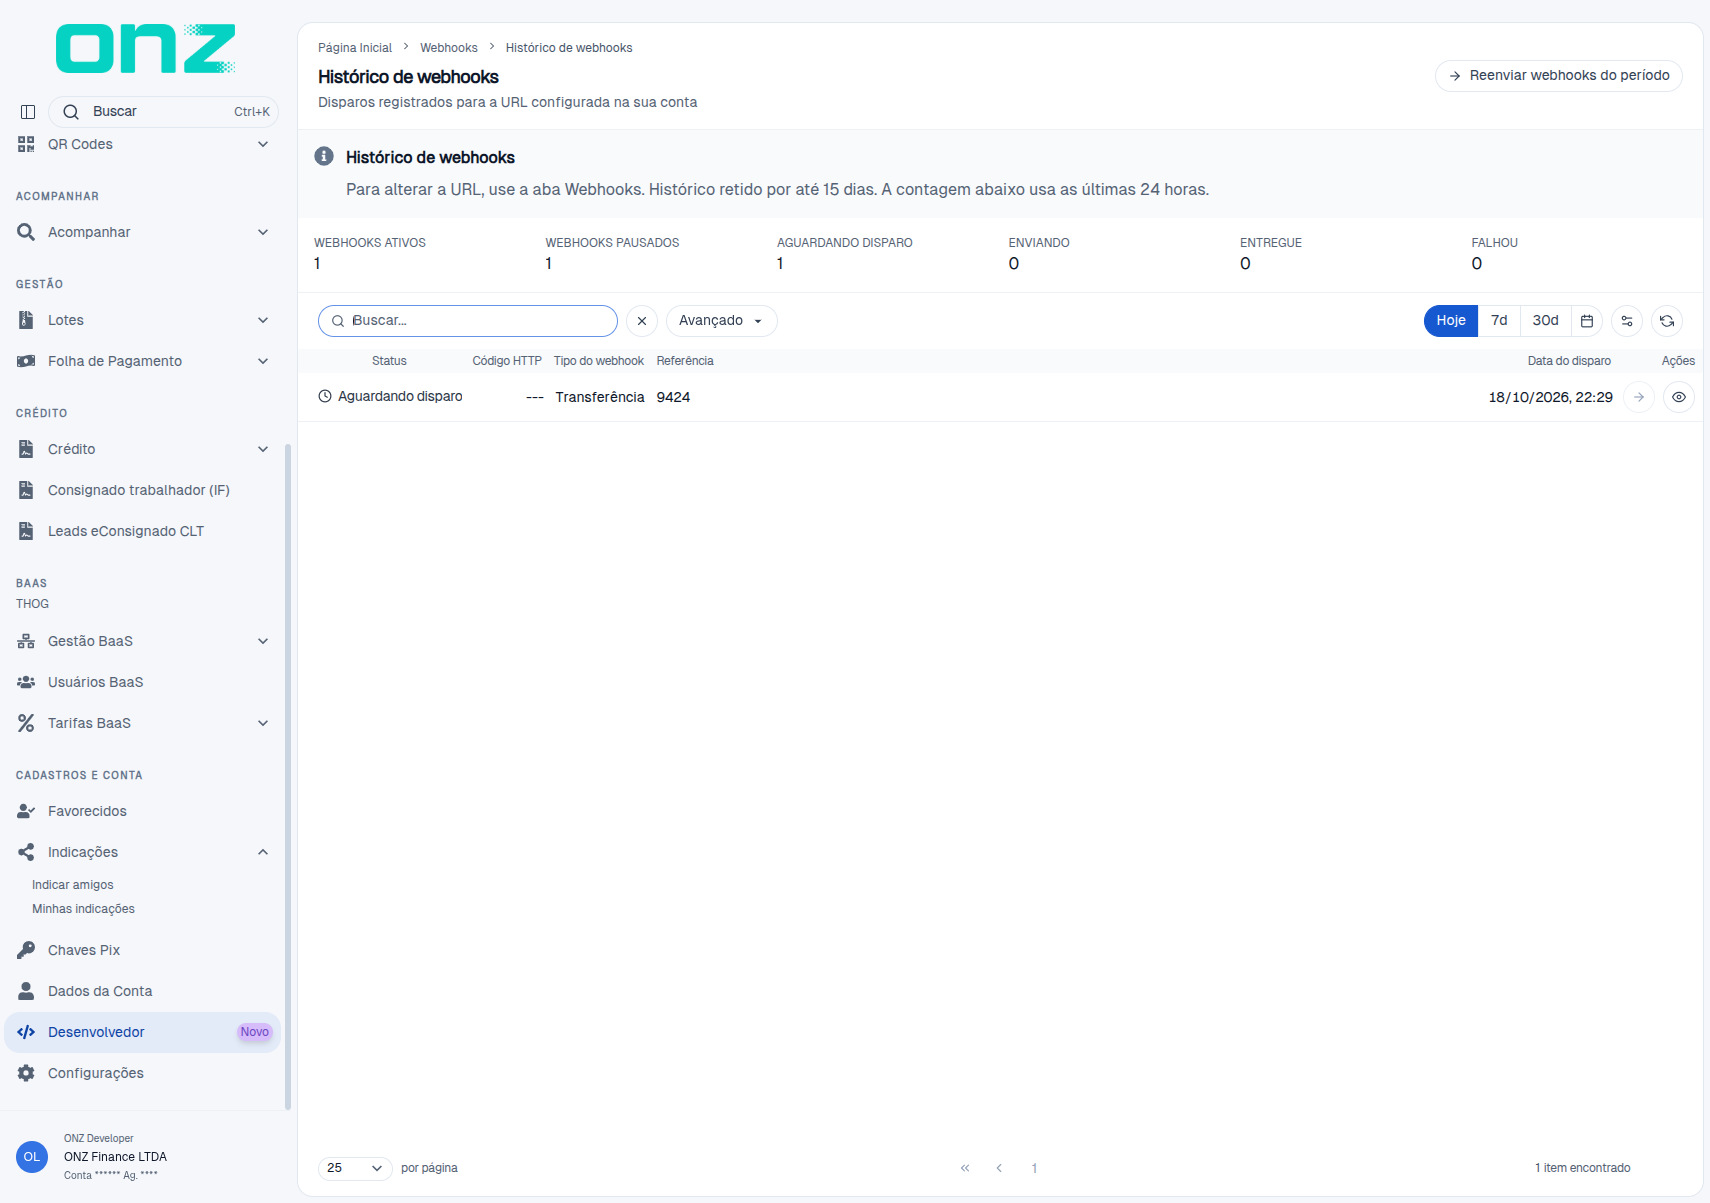Focus the Buscar... table search field
Screen dimensions: 1710x1203
[468, 321]
